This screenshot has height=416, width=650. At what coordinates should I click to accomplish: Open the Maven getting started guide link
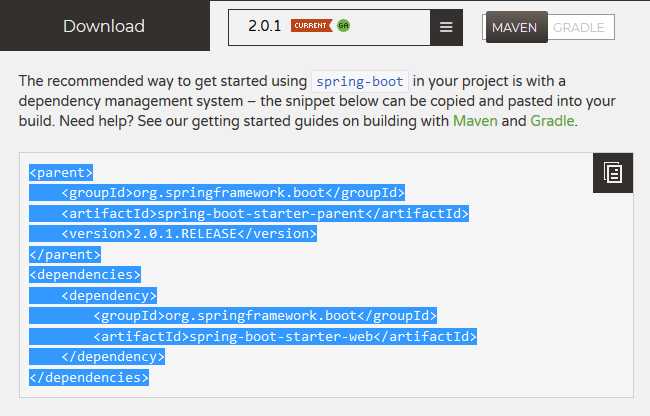click(x=475, y=121)
